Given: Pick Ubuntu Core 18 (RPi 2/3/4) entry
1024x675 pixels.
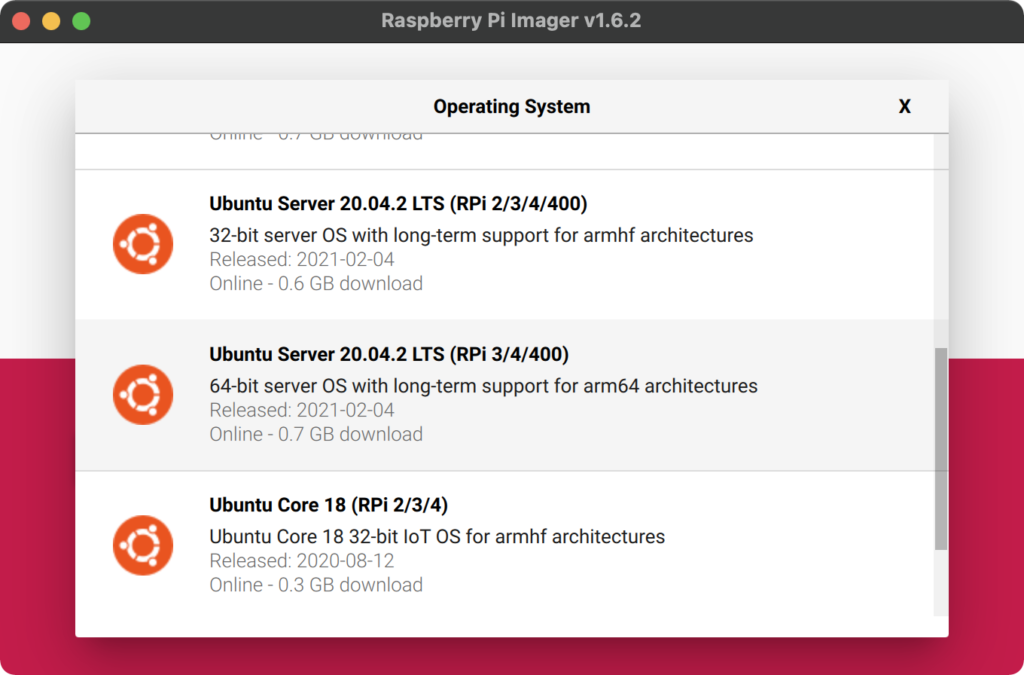Looking at the screenshot, I should [505, 544].
